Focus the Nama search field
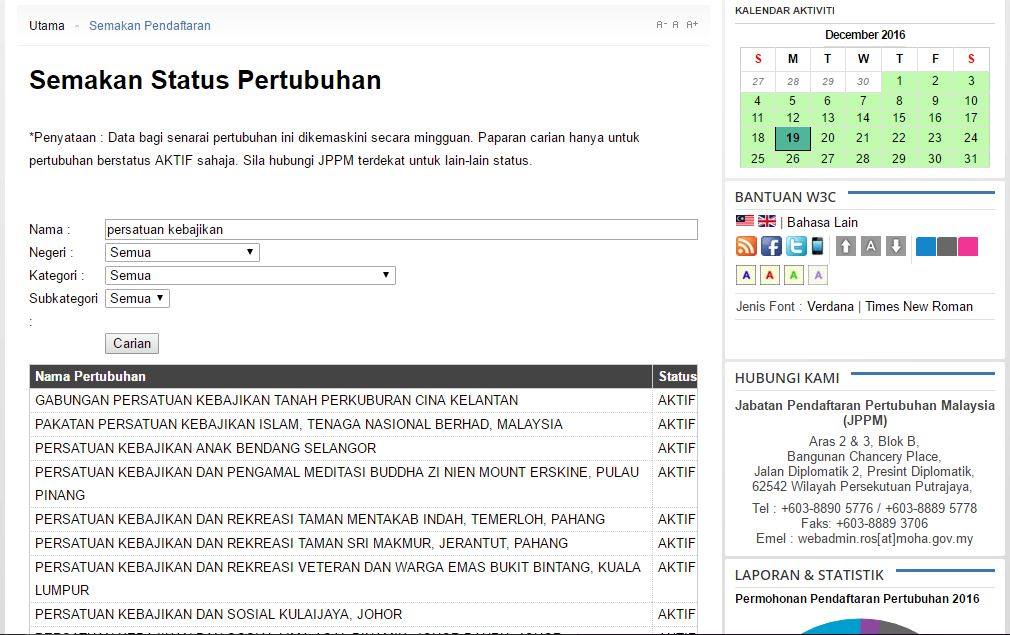 (x=401, y=229)
